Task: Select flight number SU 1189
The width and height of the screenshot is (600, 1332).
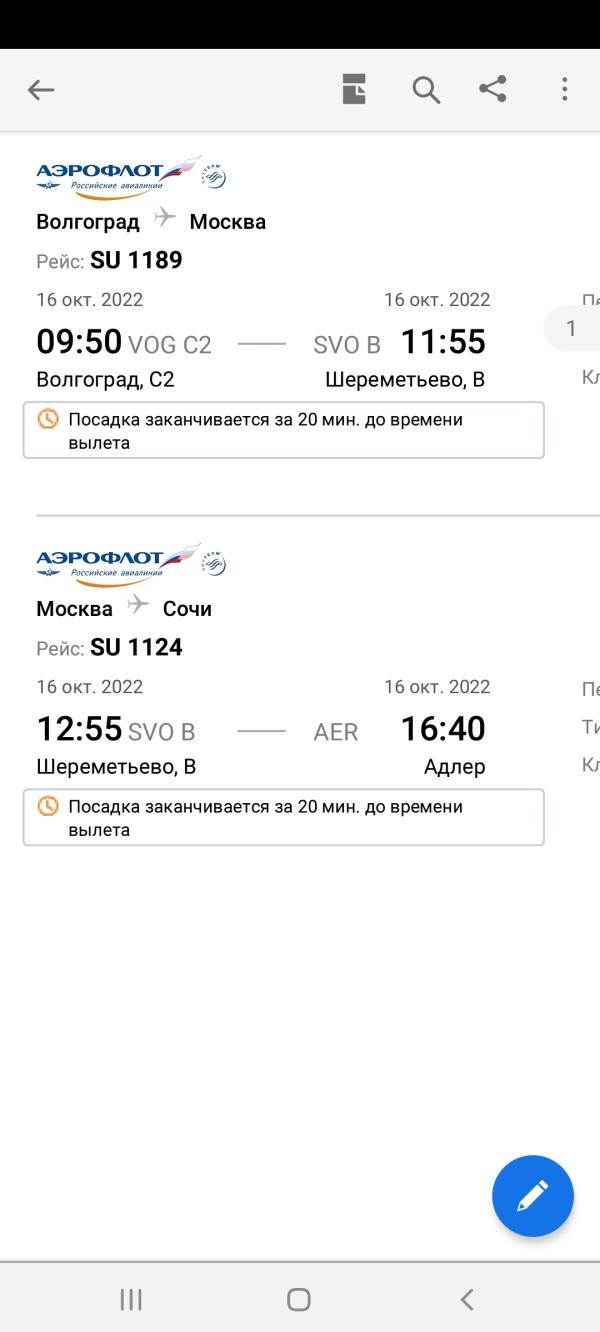Action: (136, 261)
